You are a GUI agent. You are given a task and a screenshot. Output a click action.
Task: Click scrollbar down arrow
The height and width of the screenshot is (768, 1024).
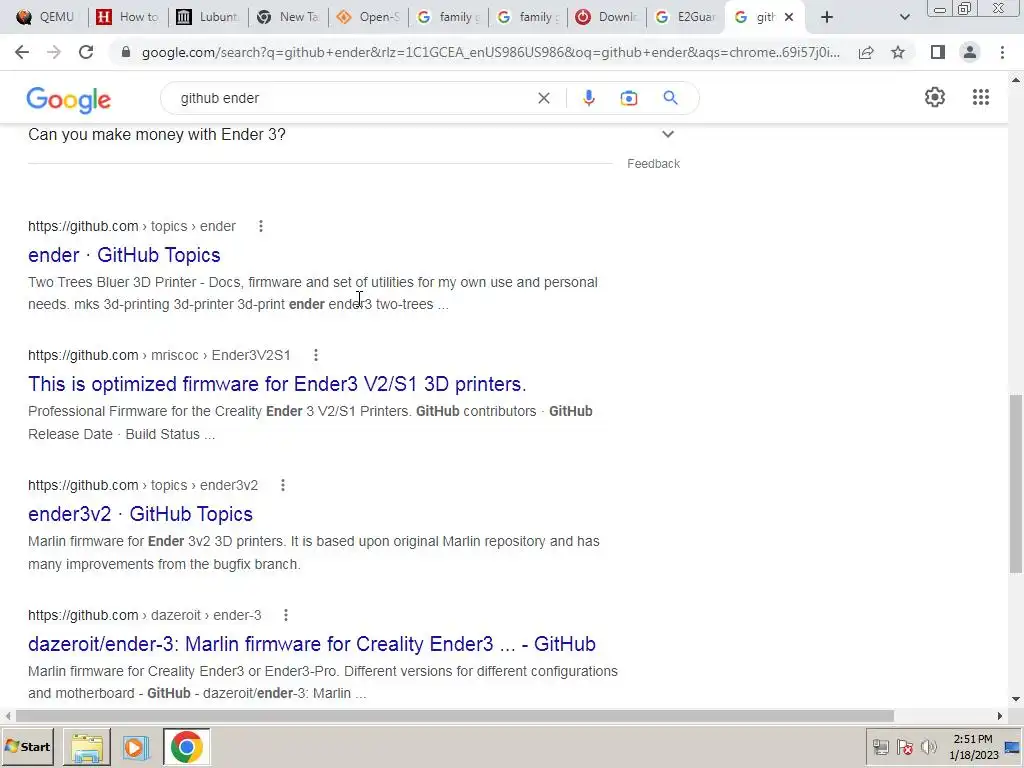1016,699
